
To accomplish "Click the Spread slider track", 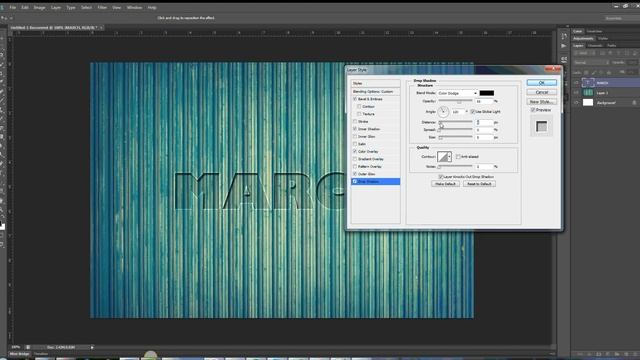I will point(456,130).
